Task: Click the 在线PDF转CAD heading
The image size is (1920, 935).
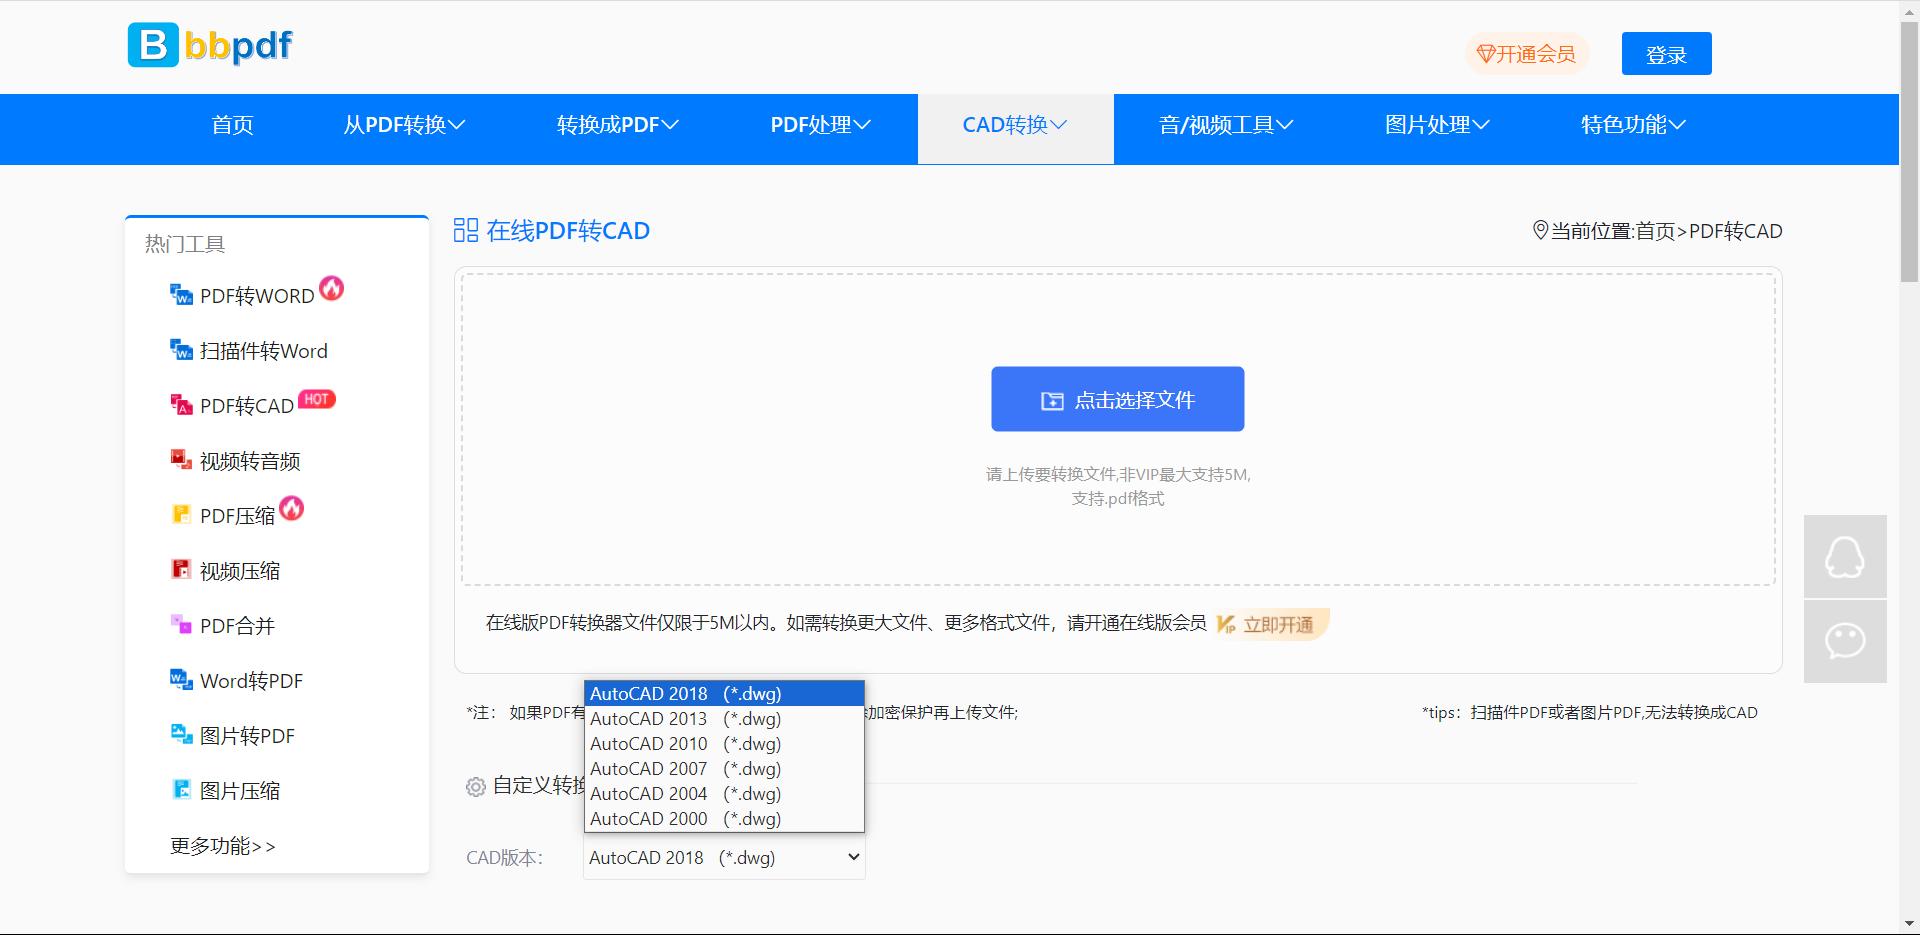Action: (x=568, y=231)
